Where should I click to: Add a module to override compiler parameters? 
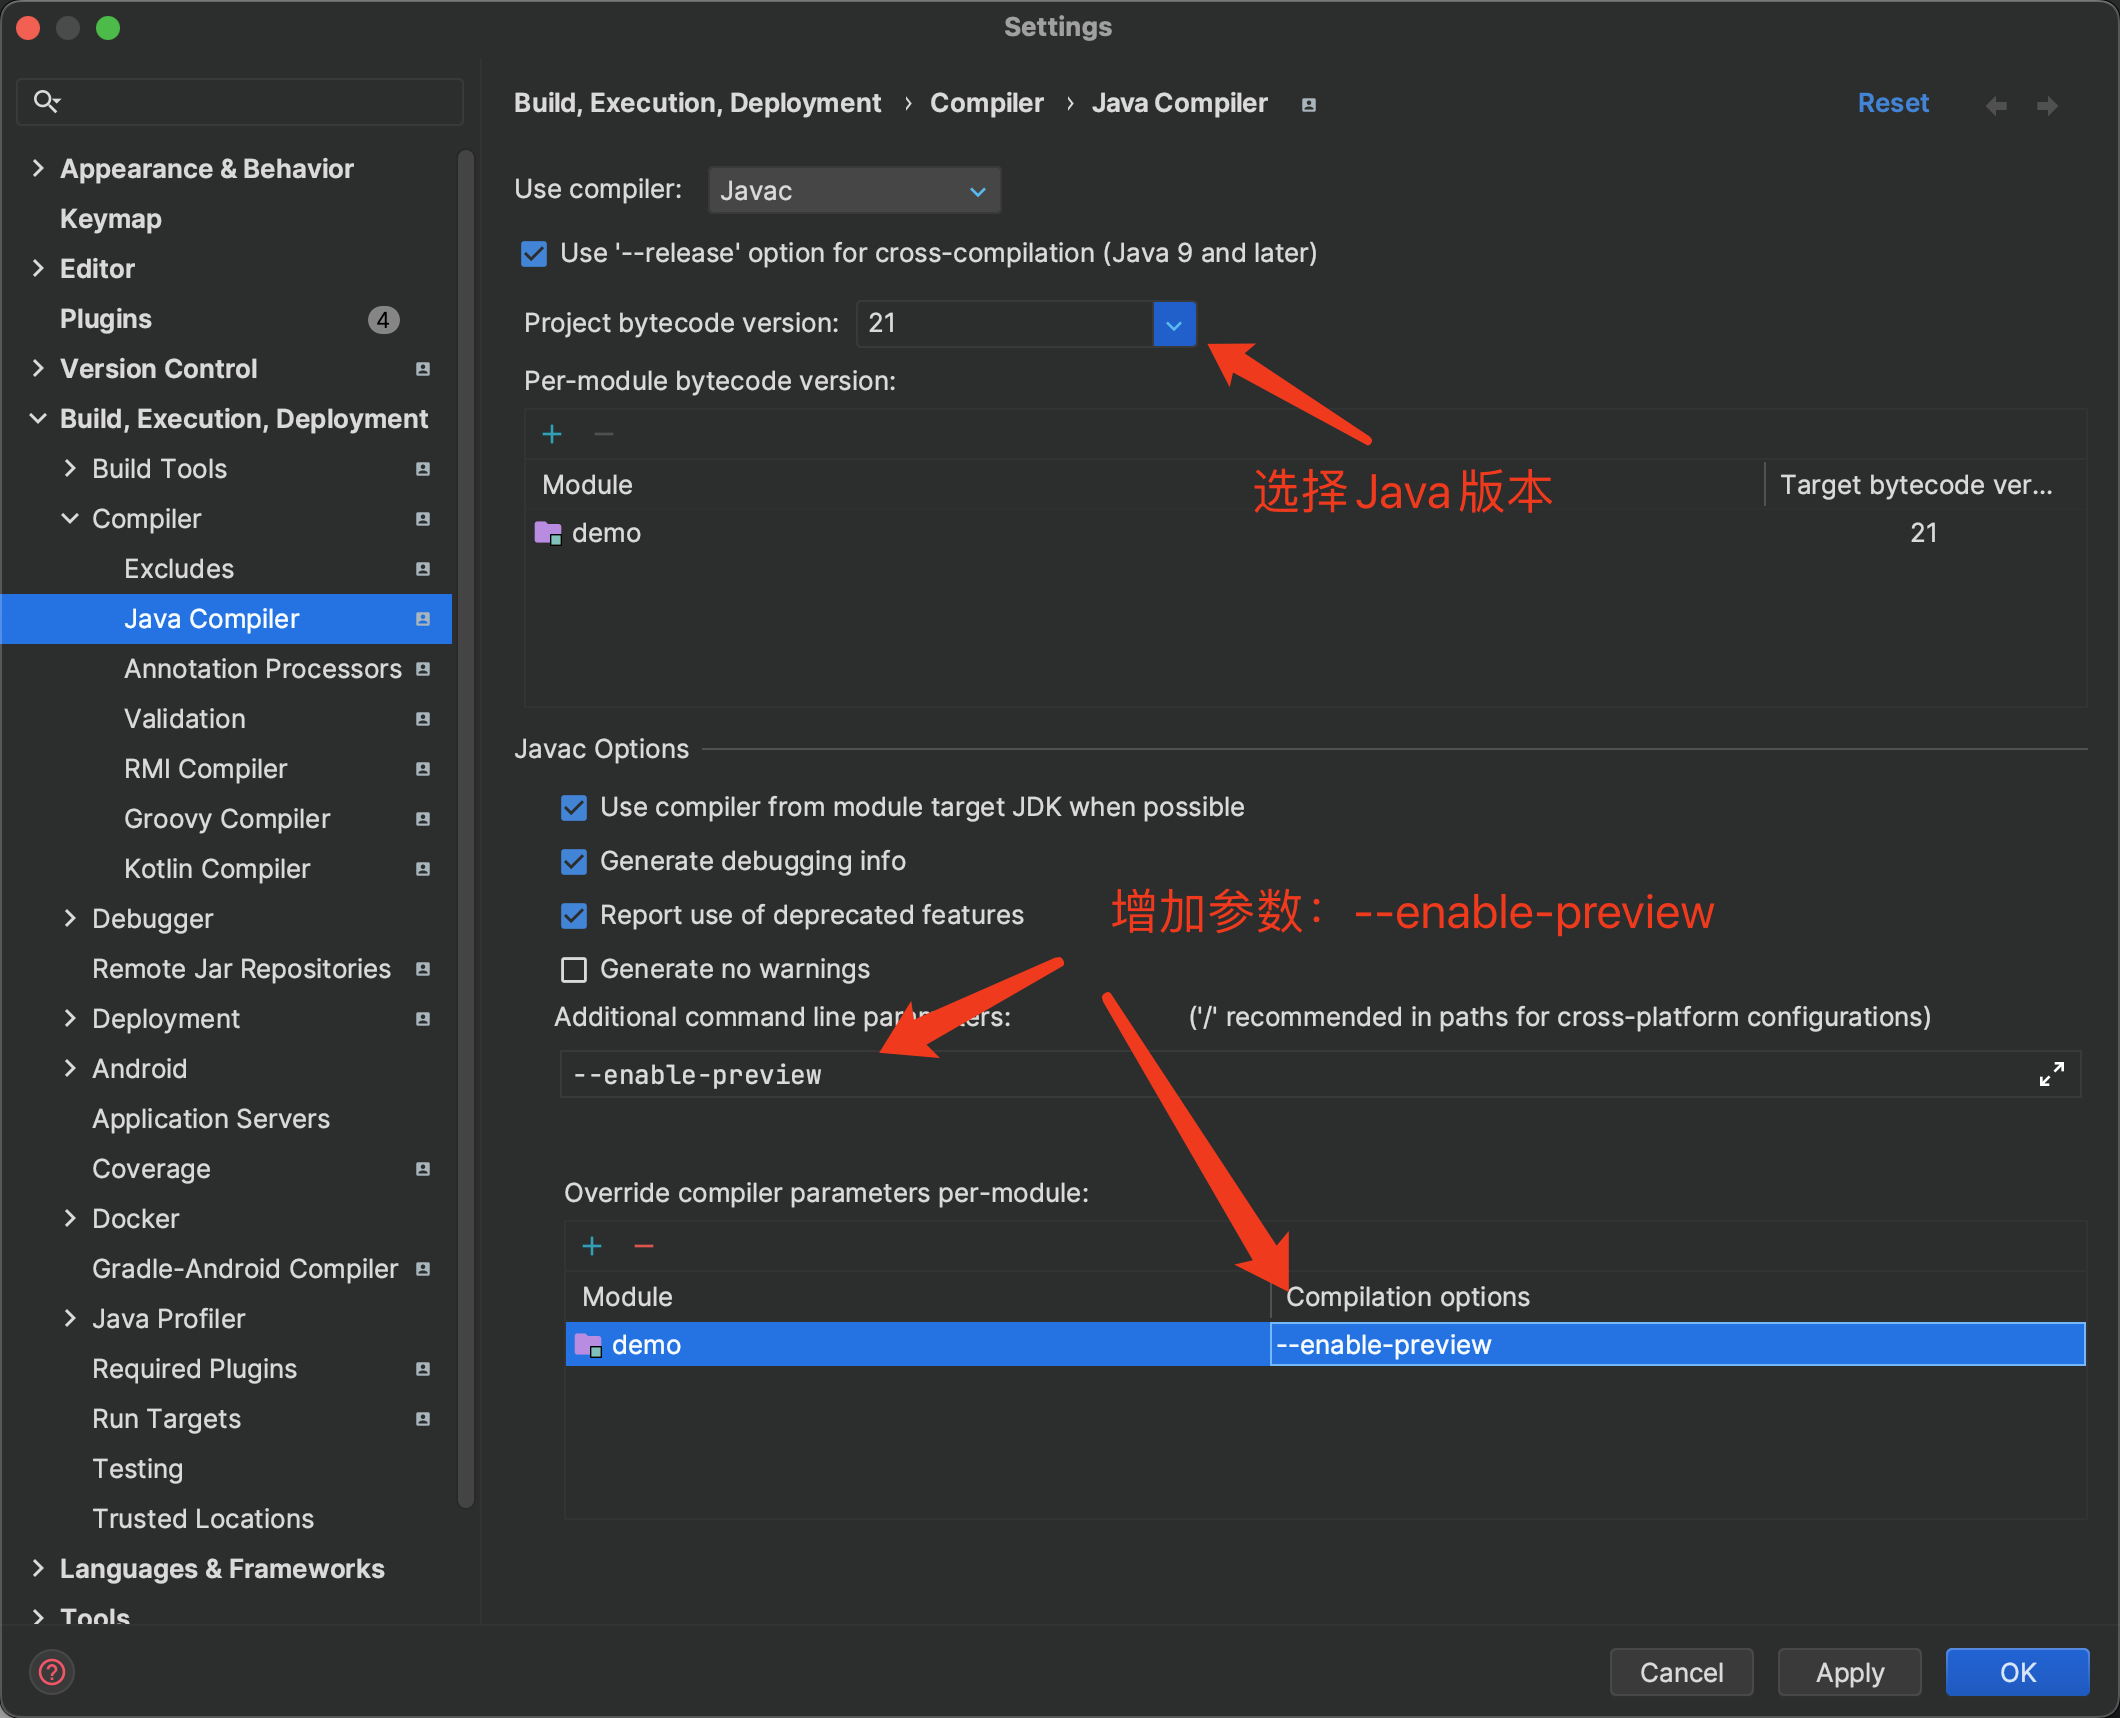[592, 1245]
